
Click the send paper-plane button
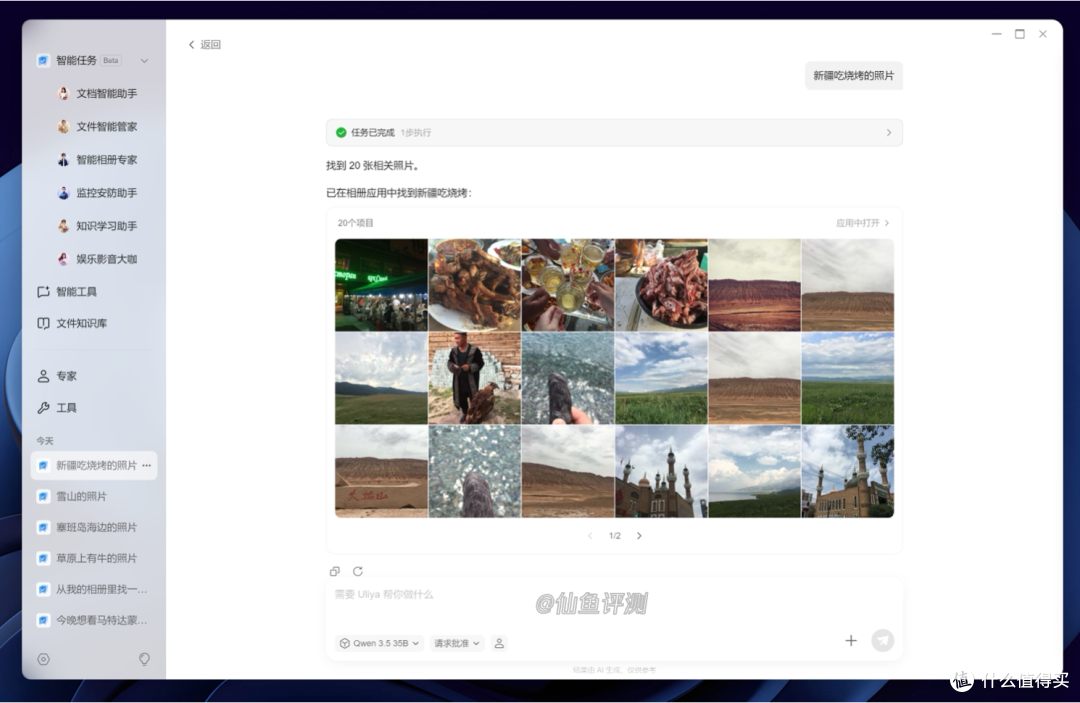click(x=883, y=640)
